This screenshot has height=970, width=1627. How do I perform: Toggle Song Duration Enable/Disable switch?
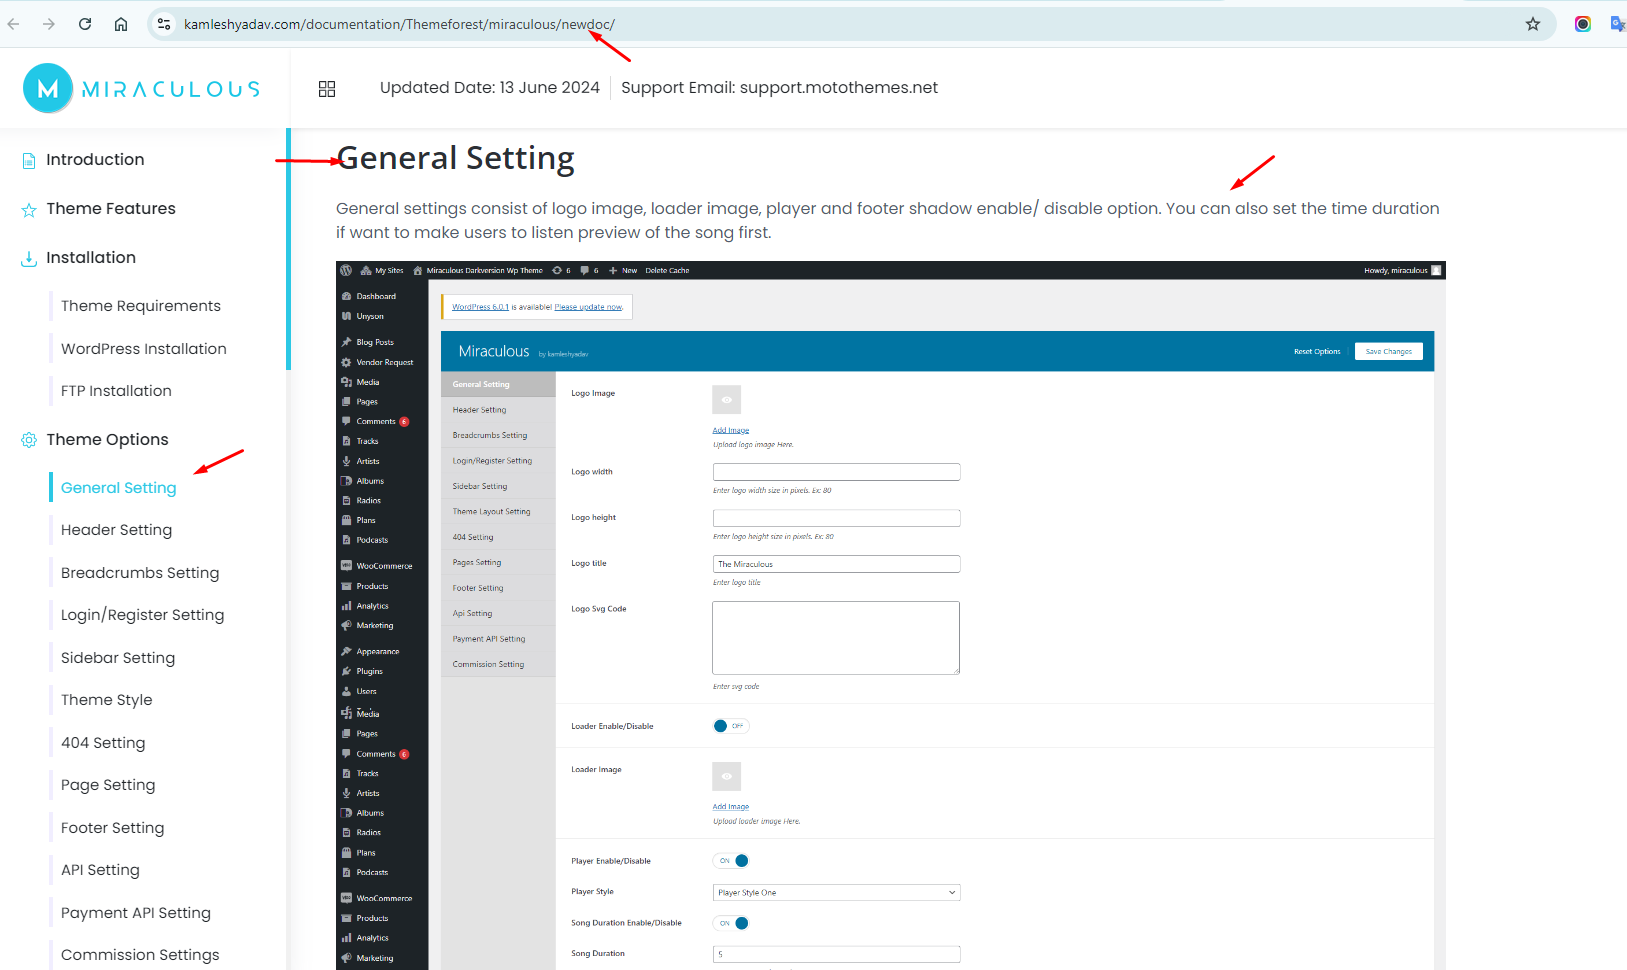pyautogui.click(x=731, y=923)
